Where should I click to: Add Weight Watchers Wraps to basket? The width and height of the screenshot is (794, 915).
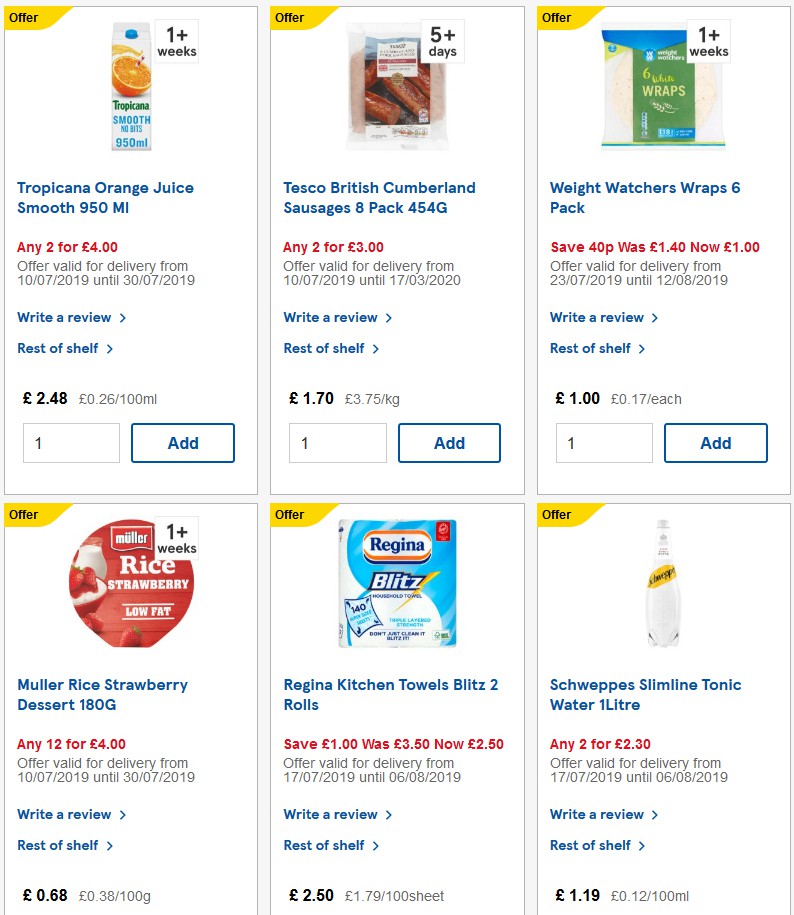716,443
